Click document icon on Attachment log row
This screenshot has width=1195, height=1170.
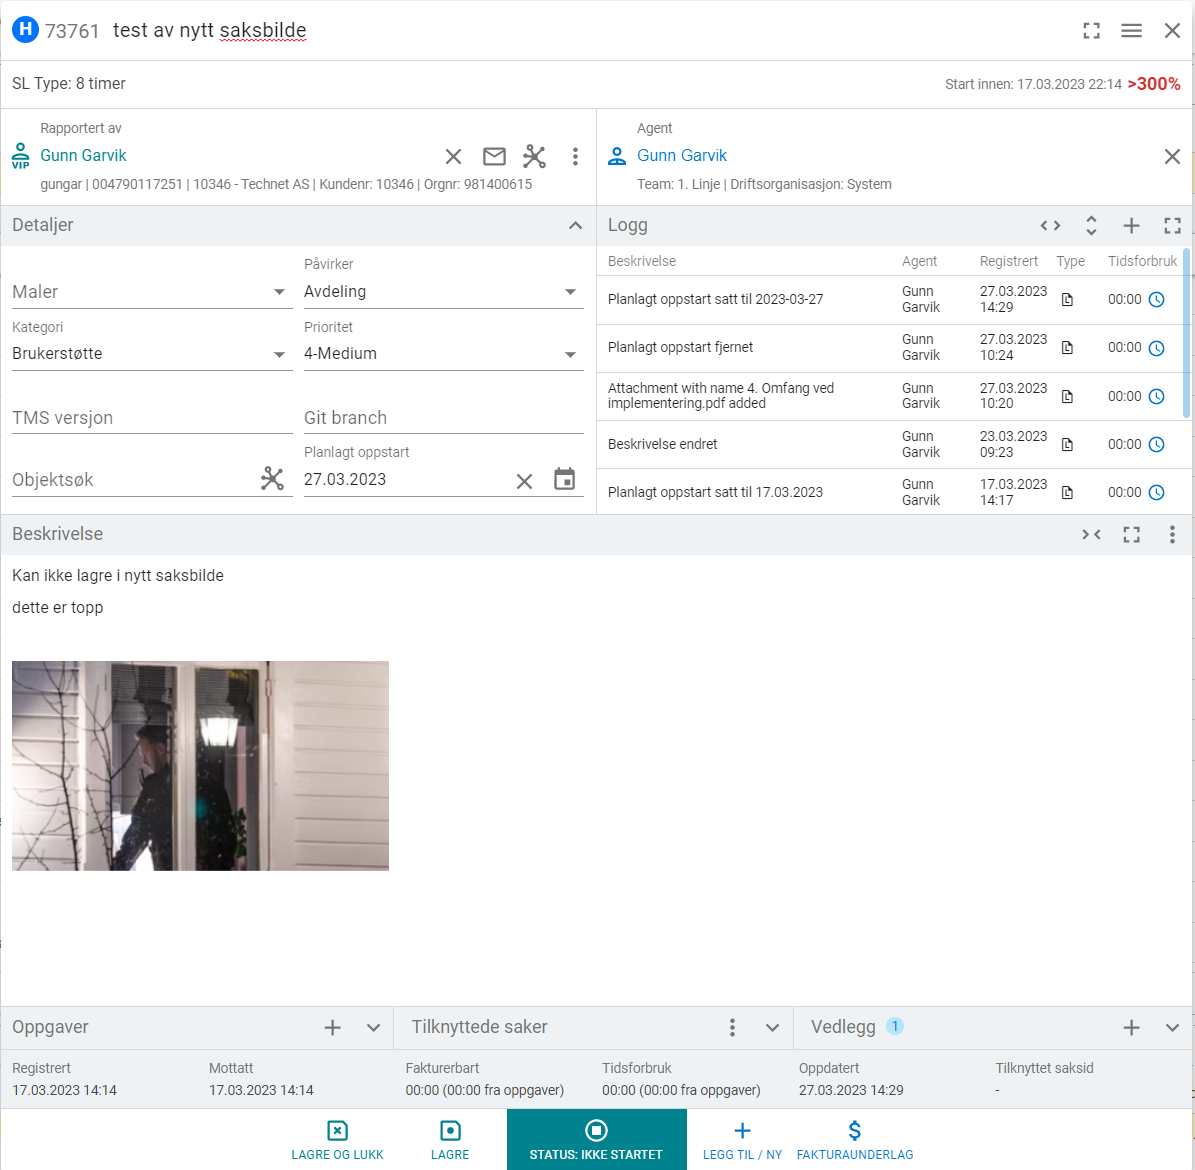[1068, 396]
